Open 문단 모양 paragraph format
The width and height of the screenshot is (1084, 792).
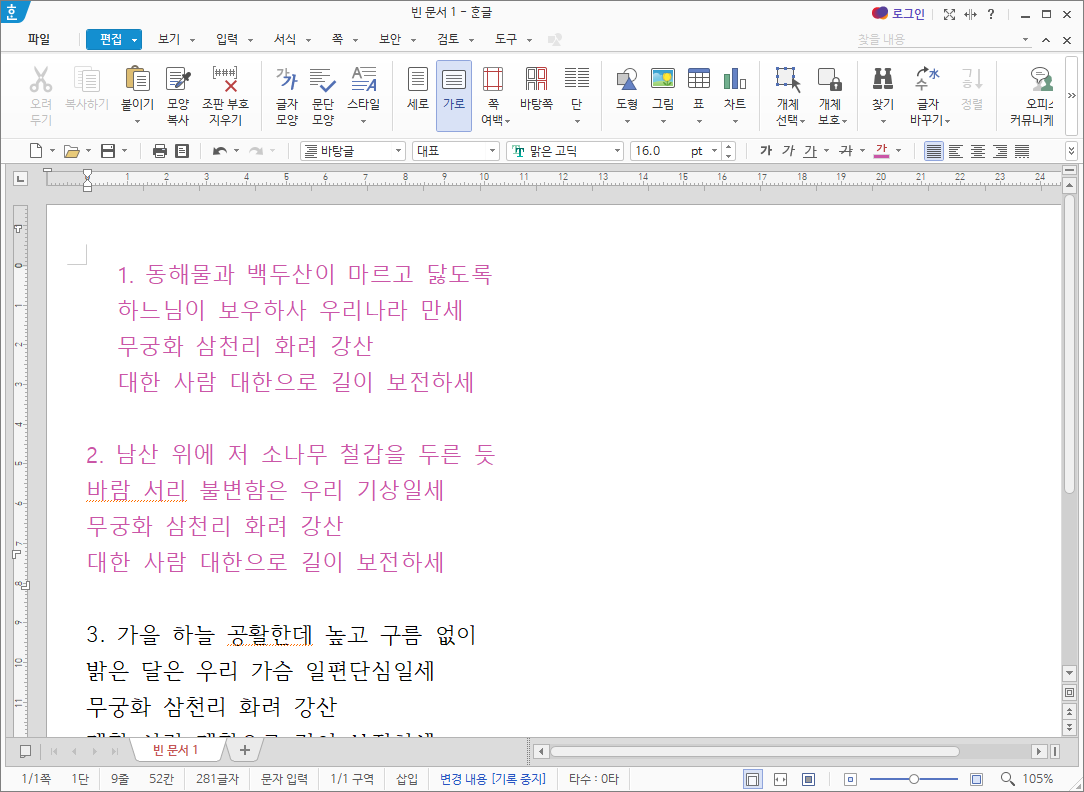pos(323,95)
